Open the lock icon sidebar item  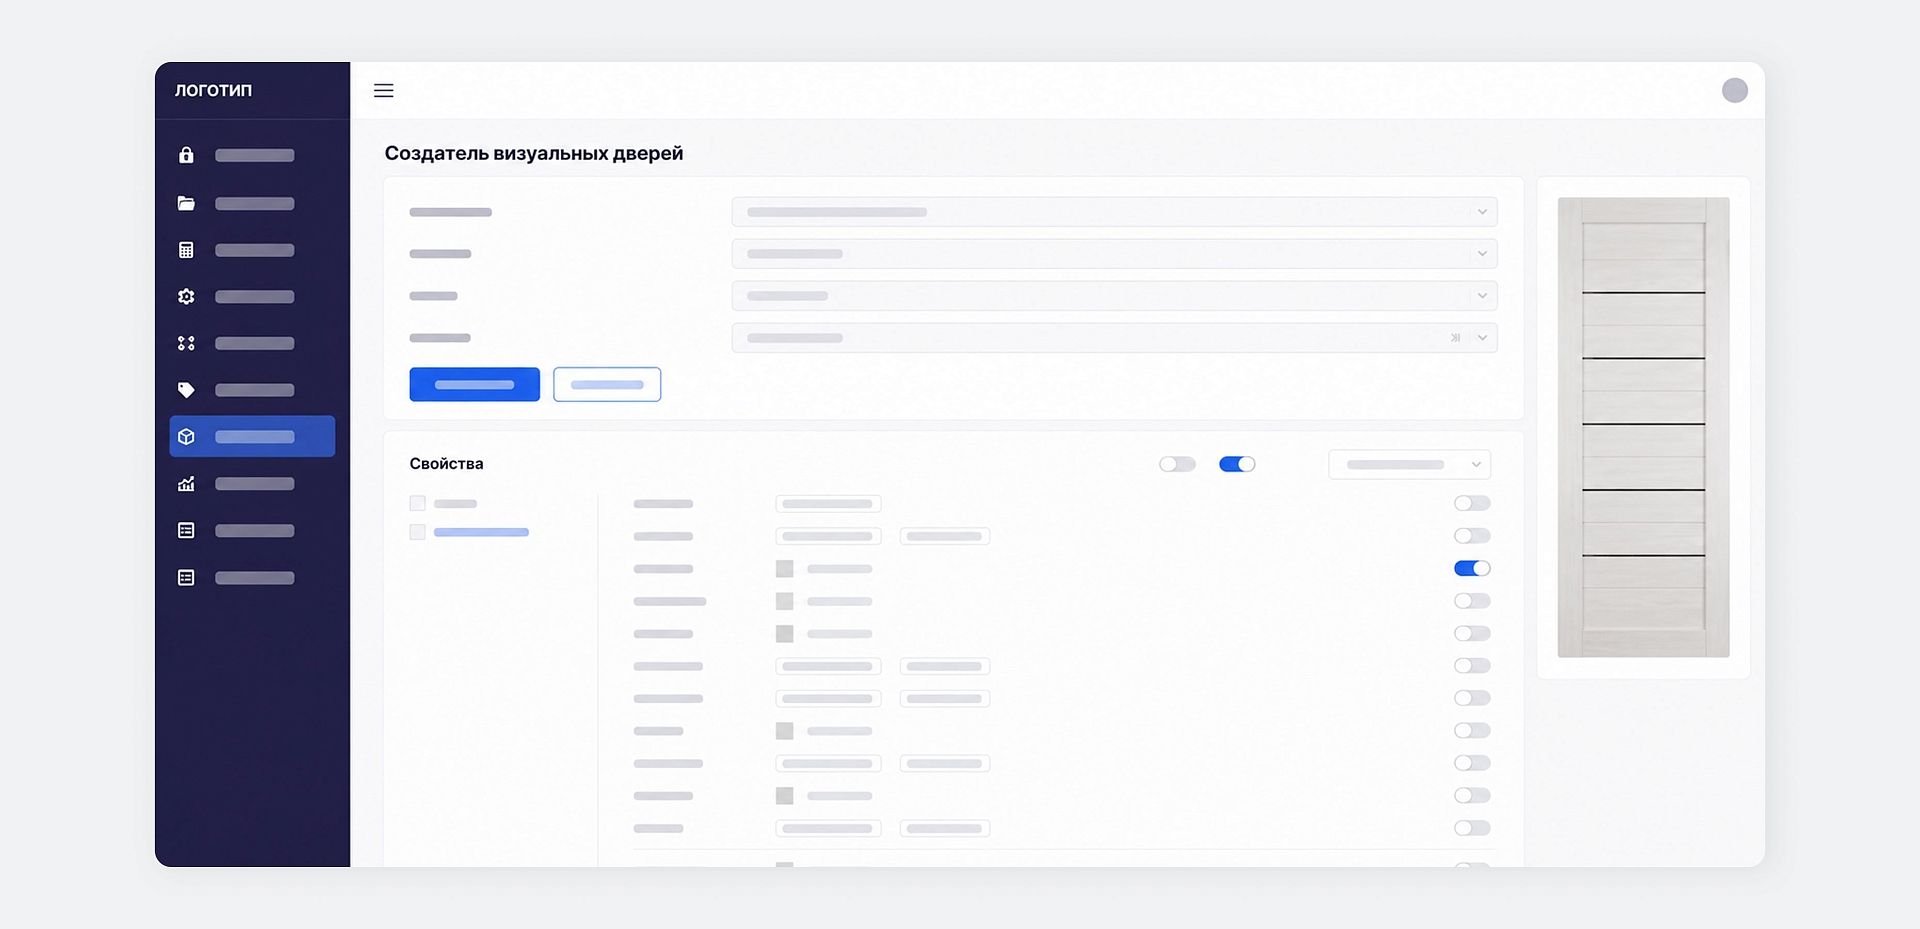[x=186, y=155]
